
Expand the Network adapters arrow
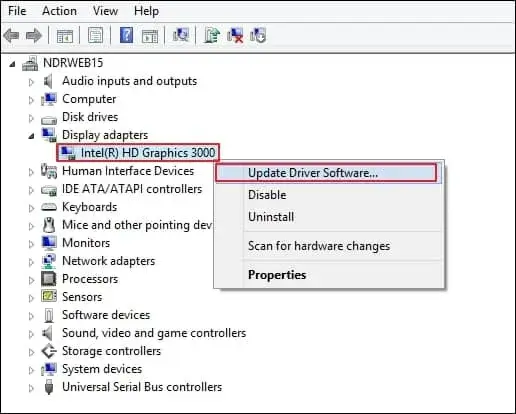click(x=31, y=262)
